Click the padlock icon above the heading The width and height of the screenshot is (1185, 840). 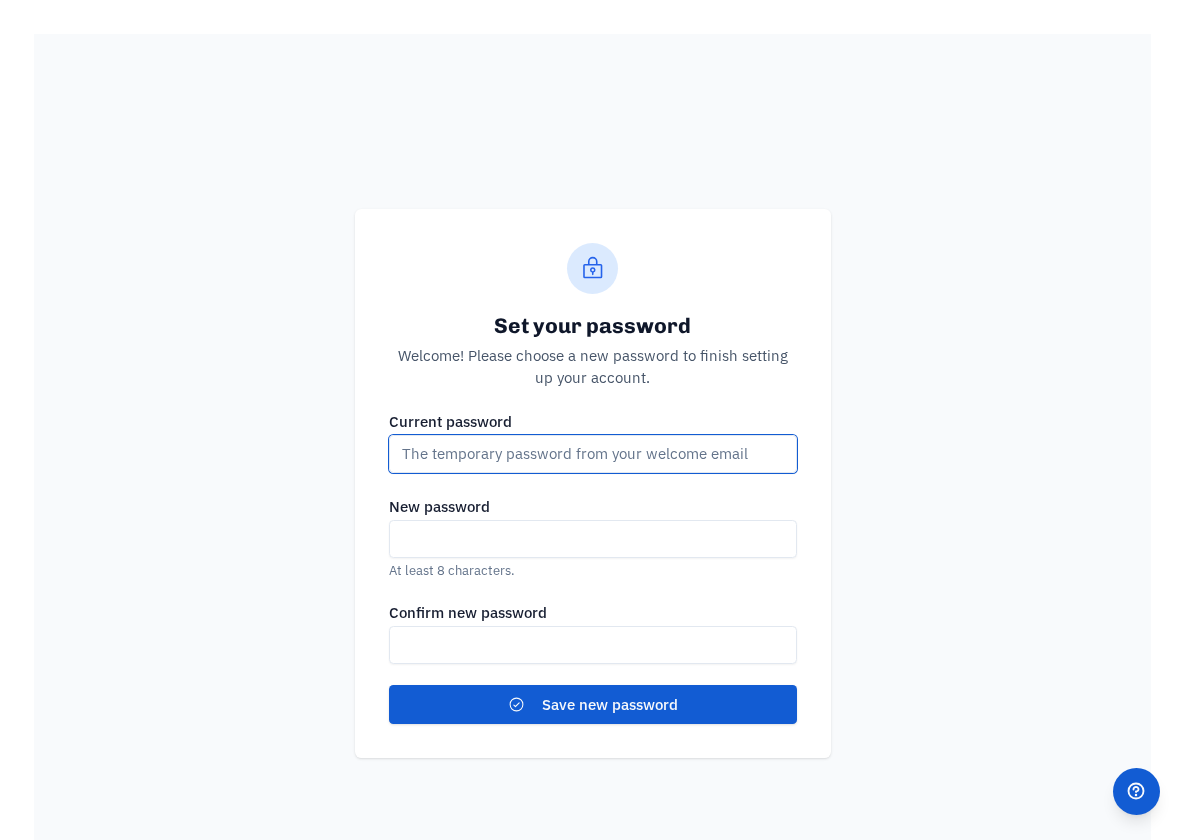point(592,268)
